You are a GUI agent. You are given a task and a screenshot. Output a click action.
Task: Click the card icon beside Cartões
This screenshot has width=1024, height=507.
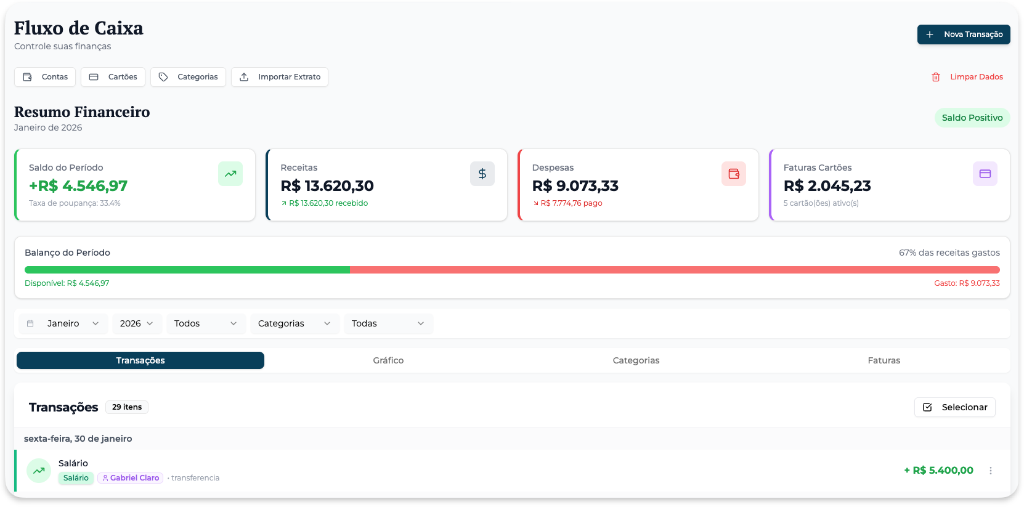93,77
